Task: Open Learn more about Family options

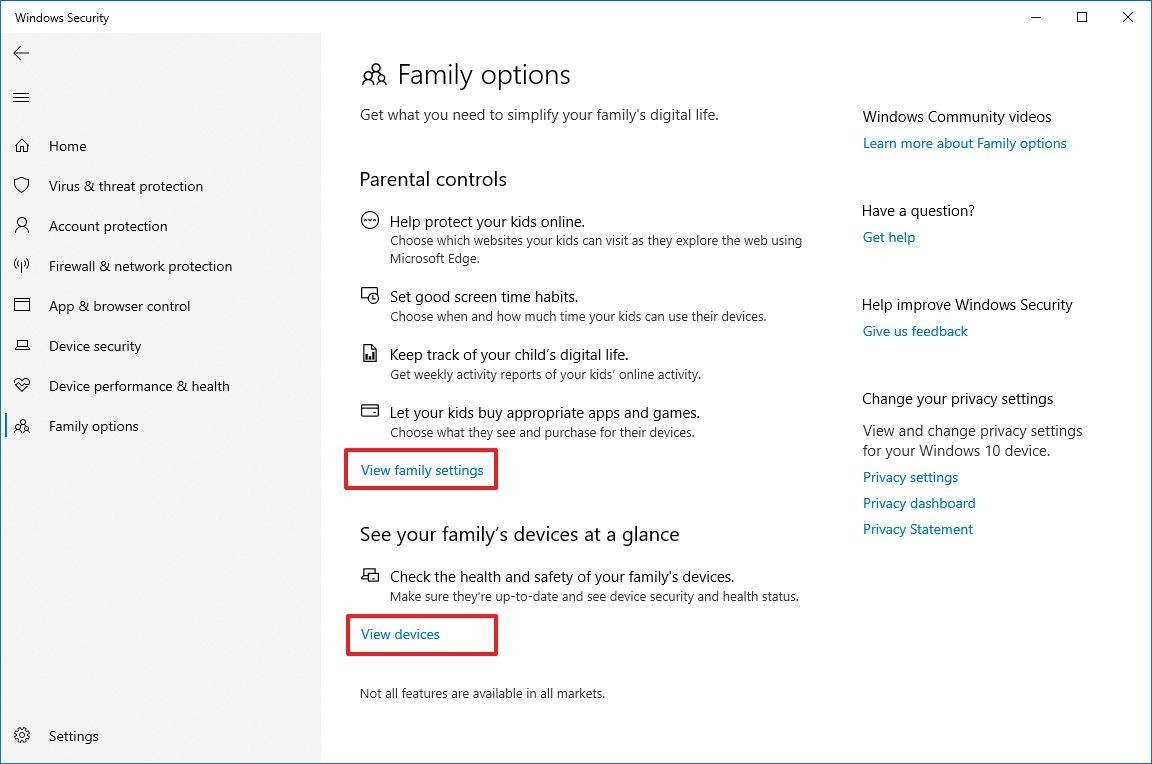Action: click(964, 143)
